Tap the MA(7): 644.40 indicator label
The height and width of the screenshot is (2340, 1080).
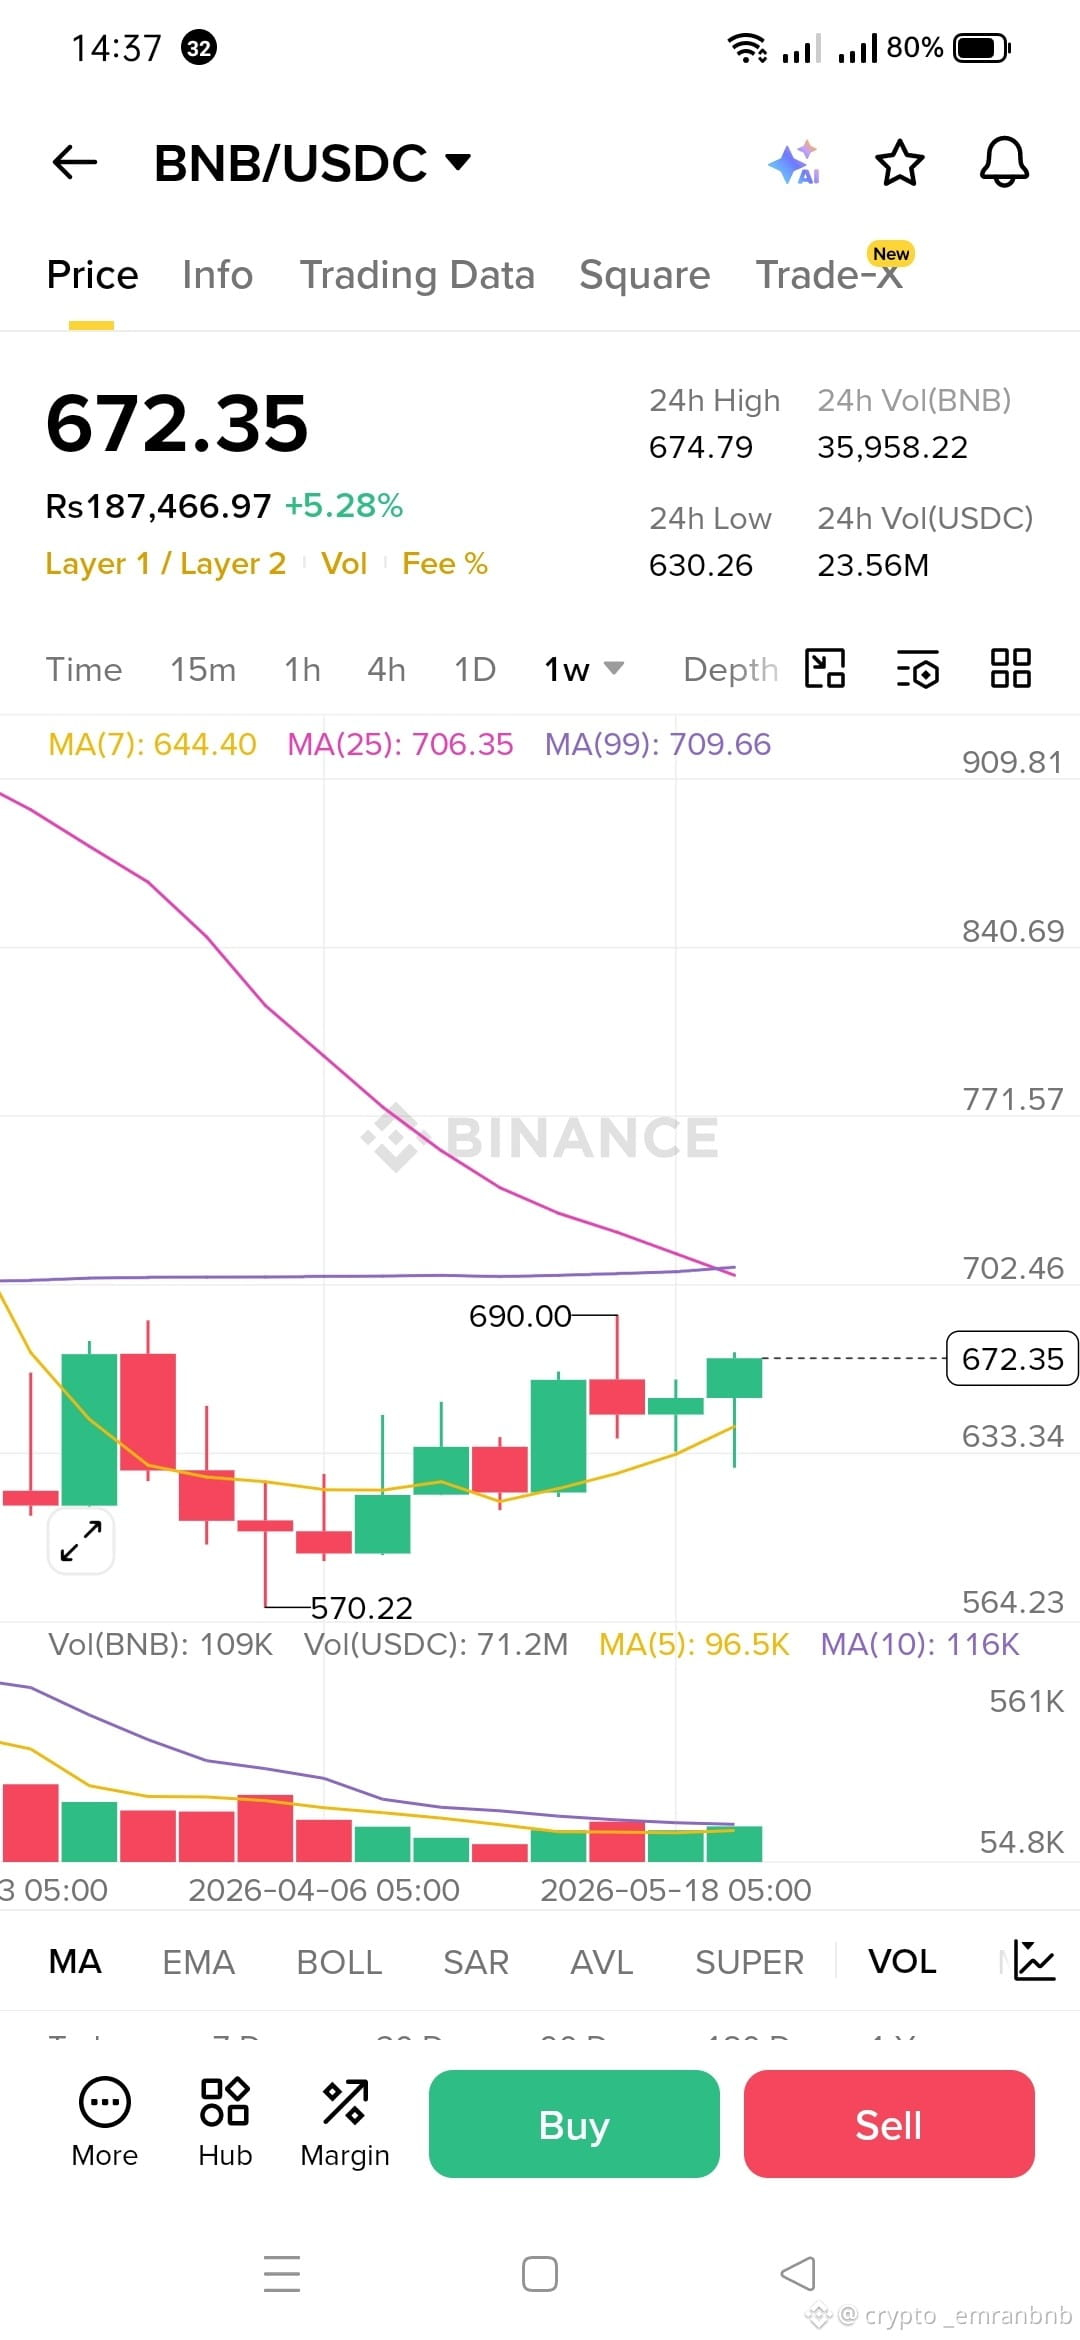tap(152, 744)
